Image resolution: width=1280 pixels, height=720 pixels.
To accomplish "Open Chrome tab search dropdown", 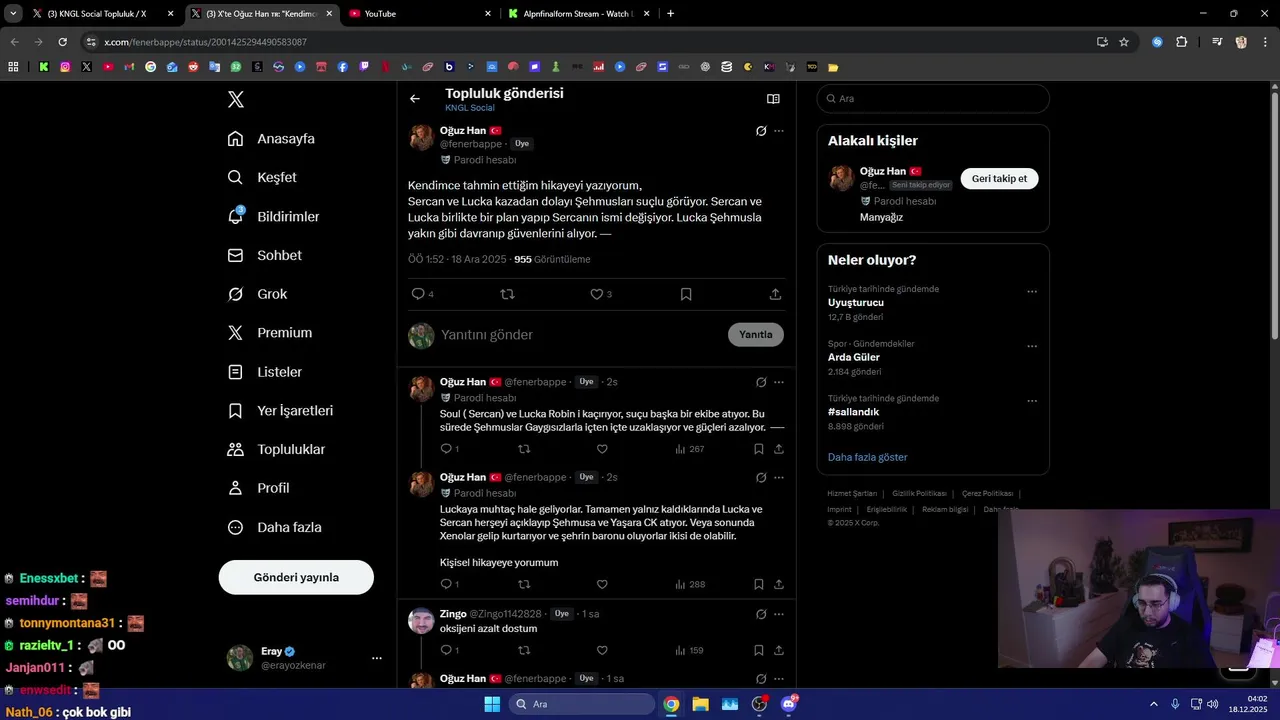I will [x=13, y=13].
